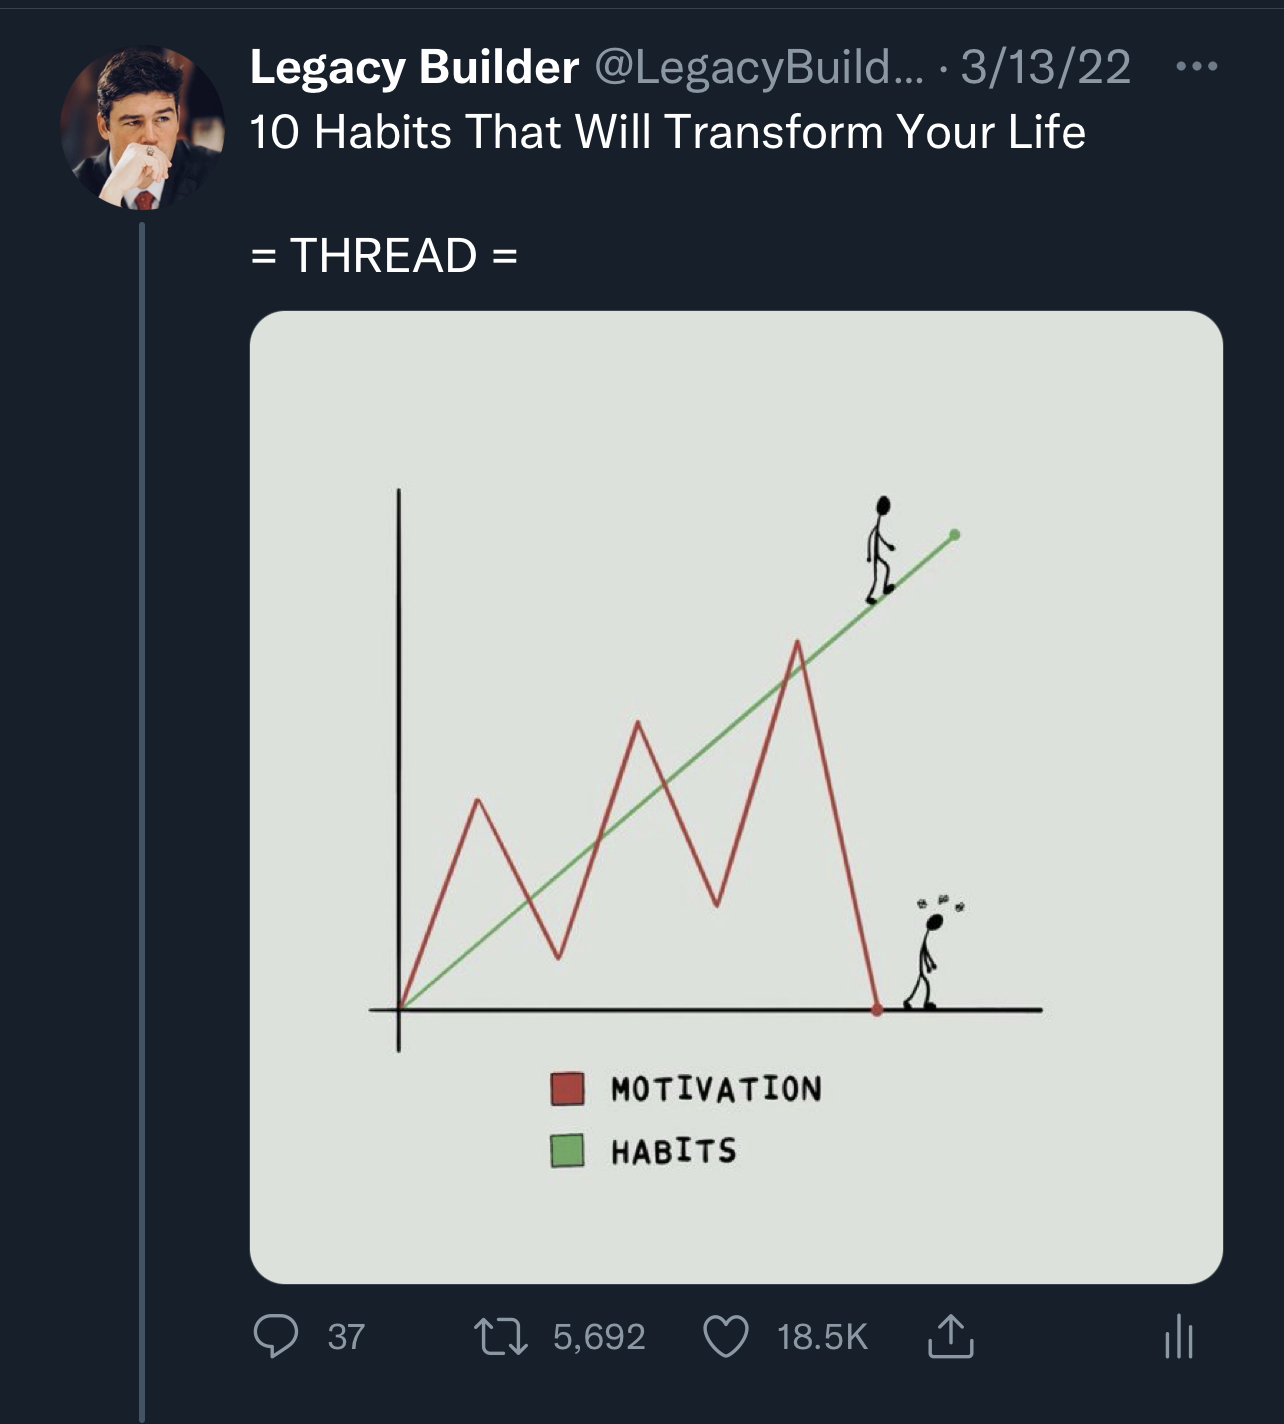
Task: Retweet the post using the arrows icon
Action: [x=501, y=1336]
